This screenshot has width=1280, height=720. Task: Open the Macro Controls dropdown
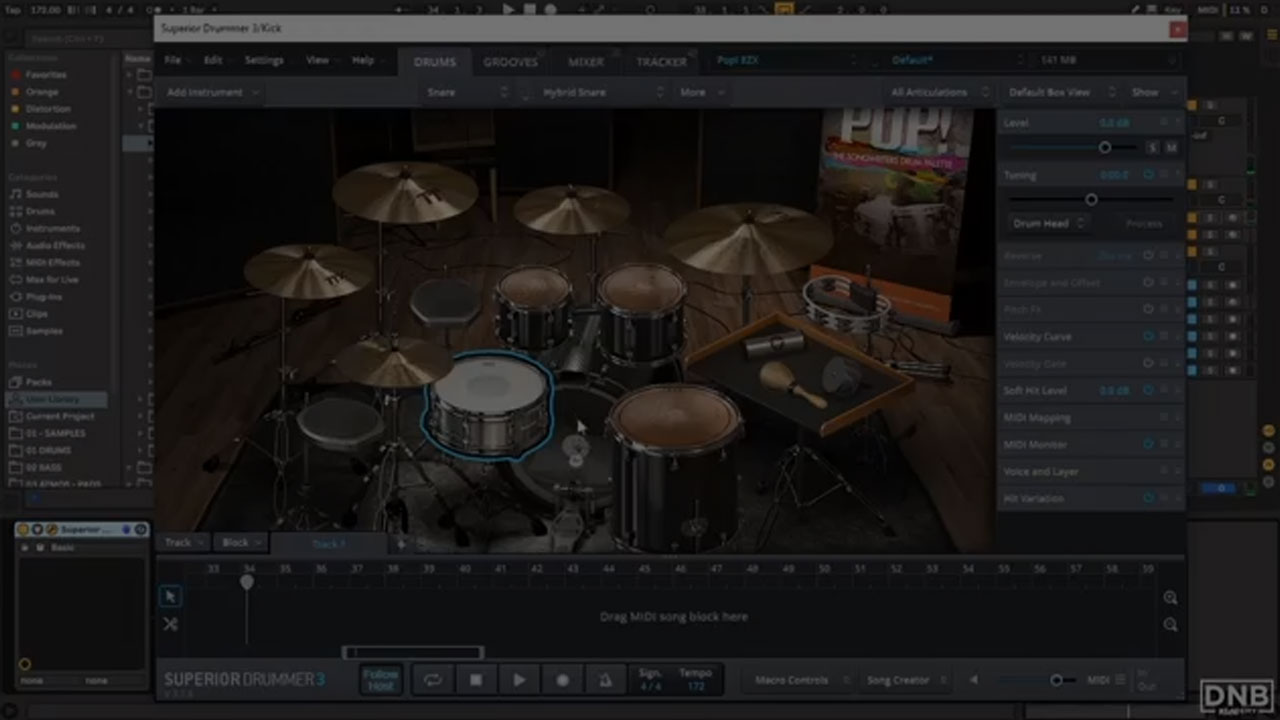802,680
